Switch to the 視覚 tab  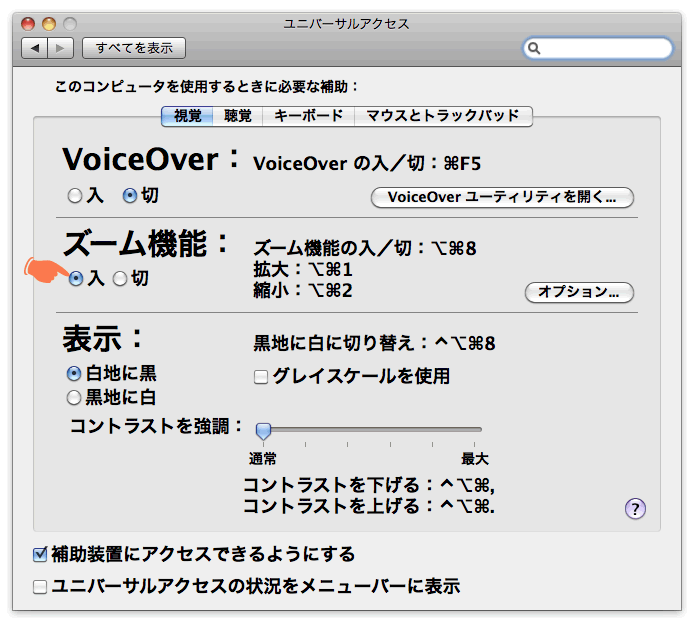click(x=187, y=116)
